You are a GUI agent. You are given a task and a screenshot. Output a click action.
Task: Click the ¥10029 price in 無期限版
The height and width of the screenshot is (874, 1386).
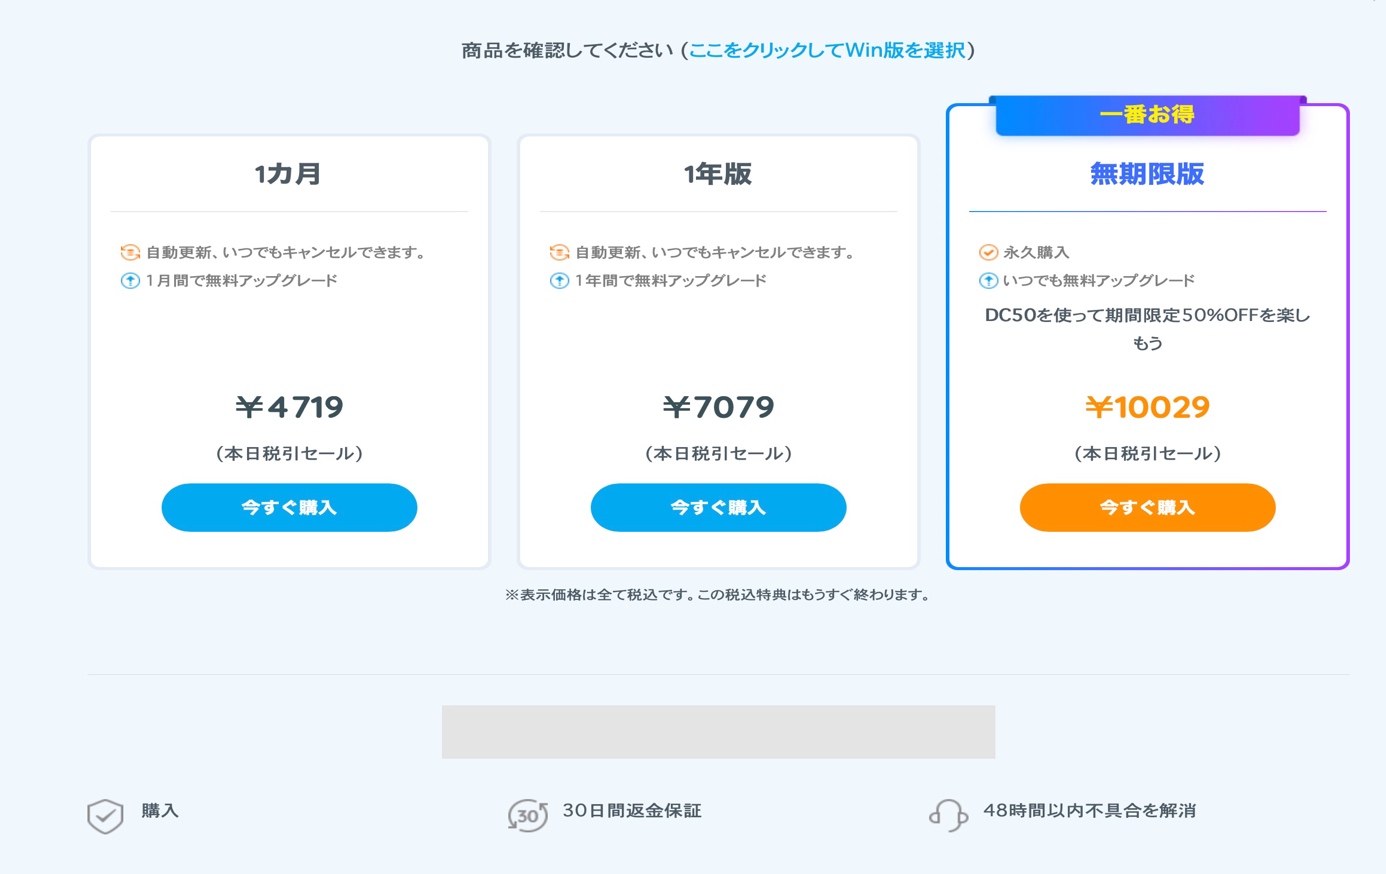point(1147,407)
